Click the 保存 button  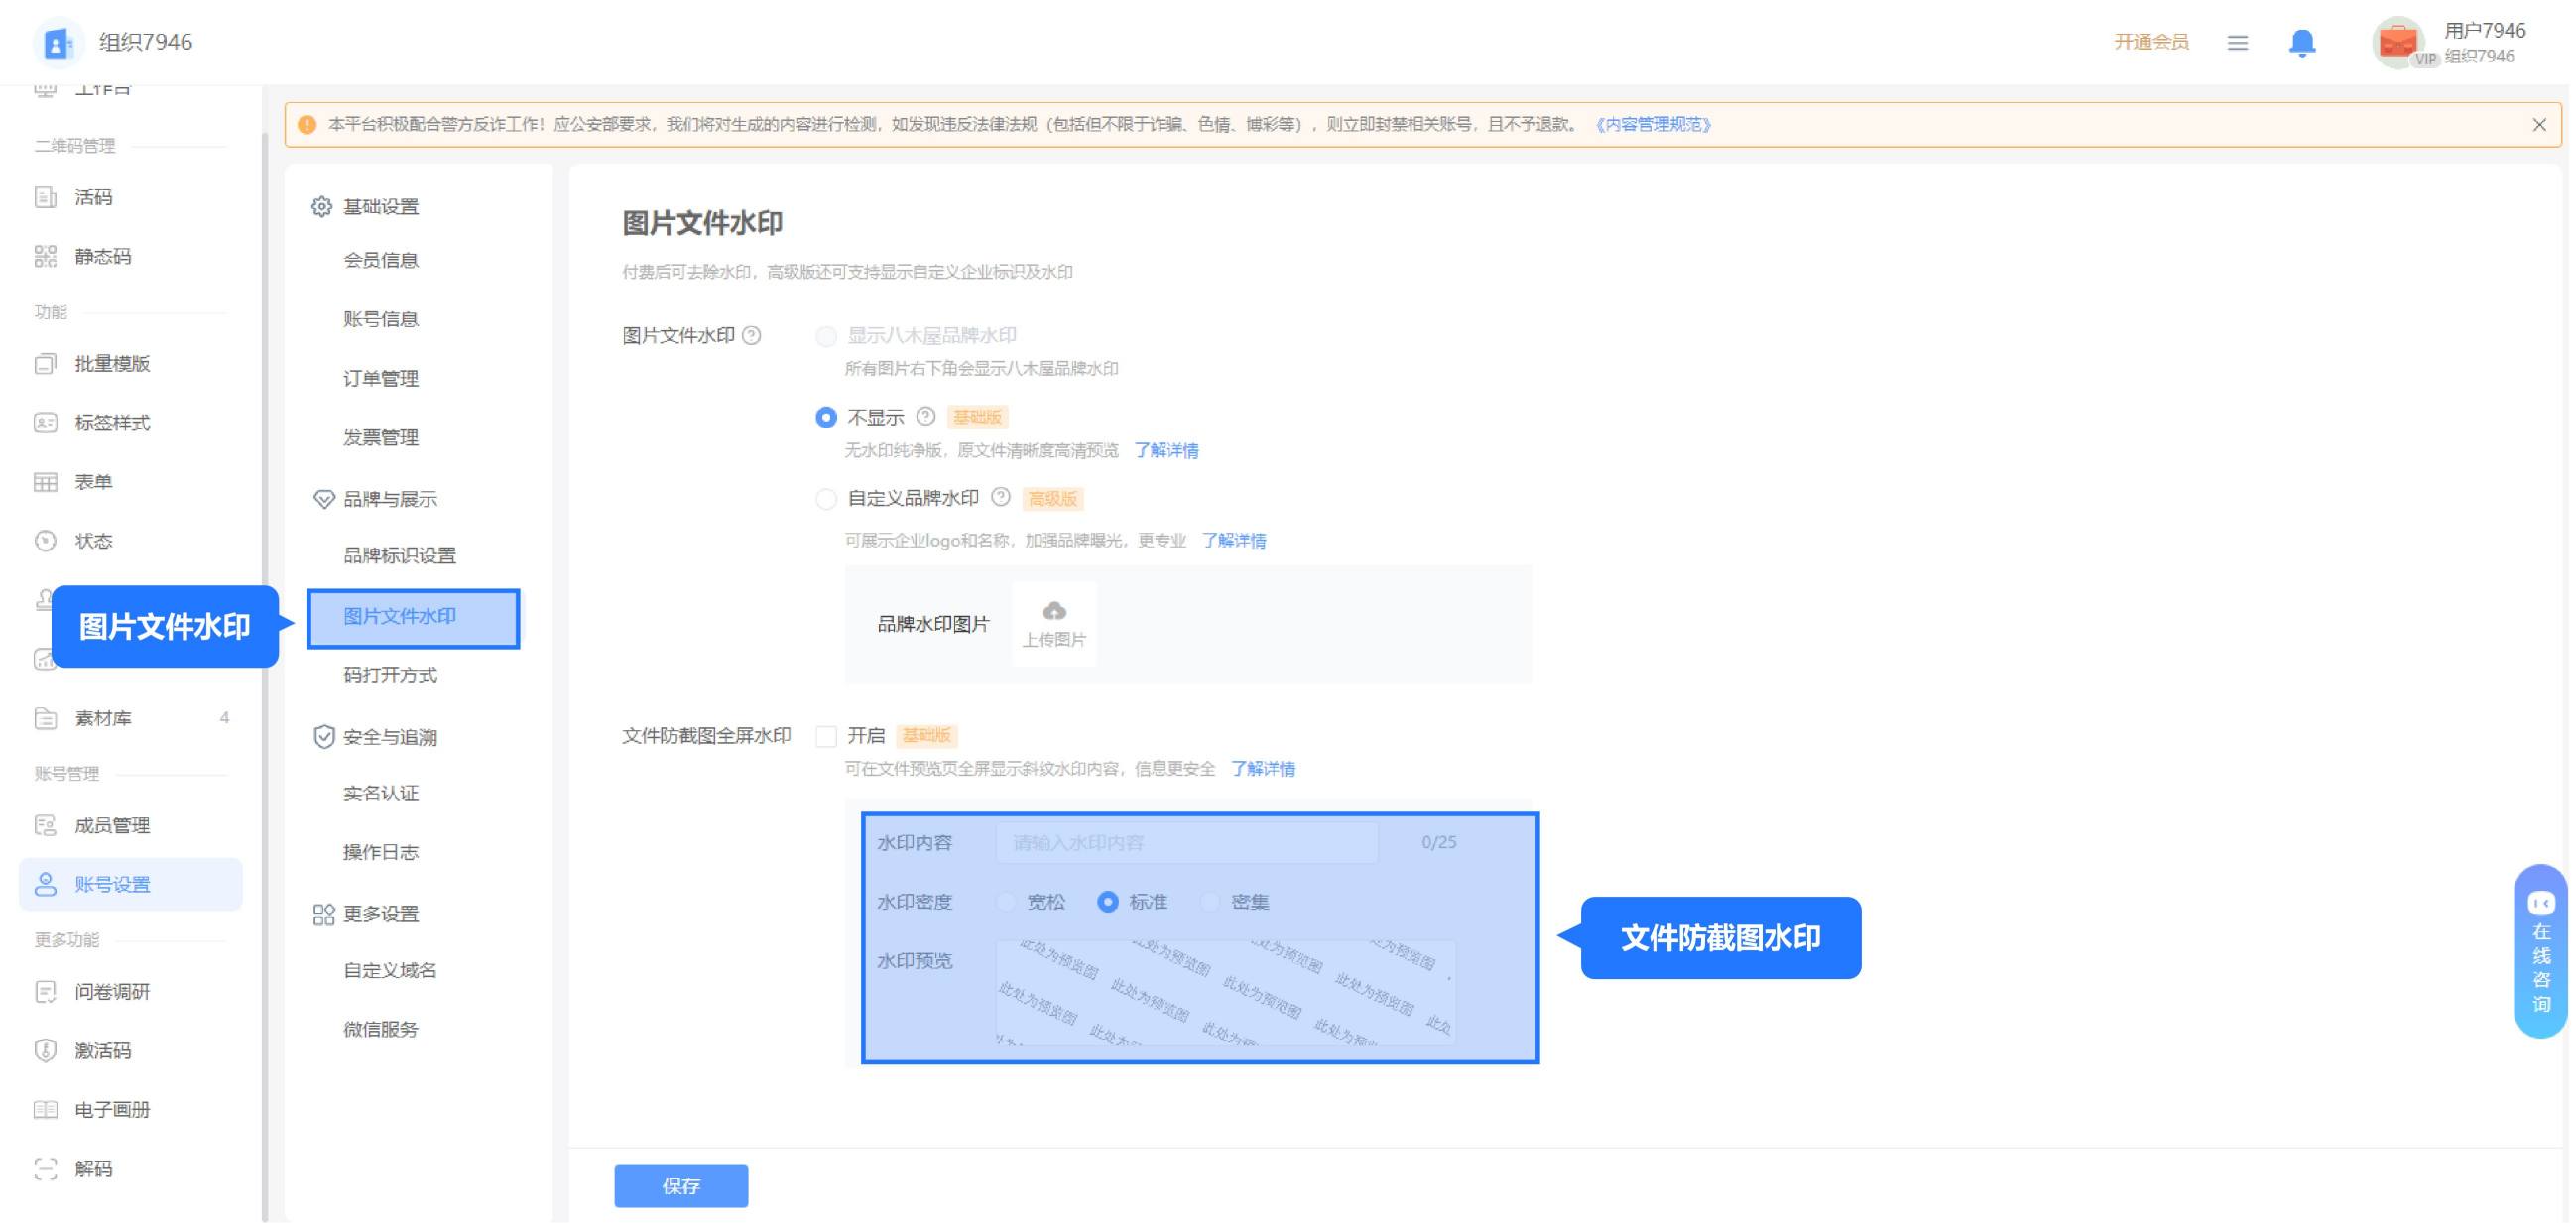[681, 1186]
